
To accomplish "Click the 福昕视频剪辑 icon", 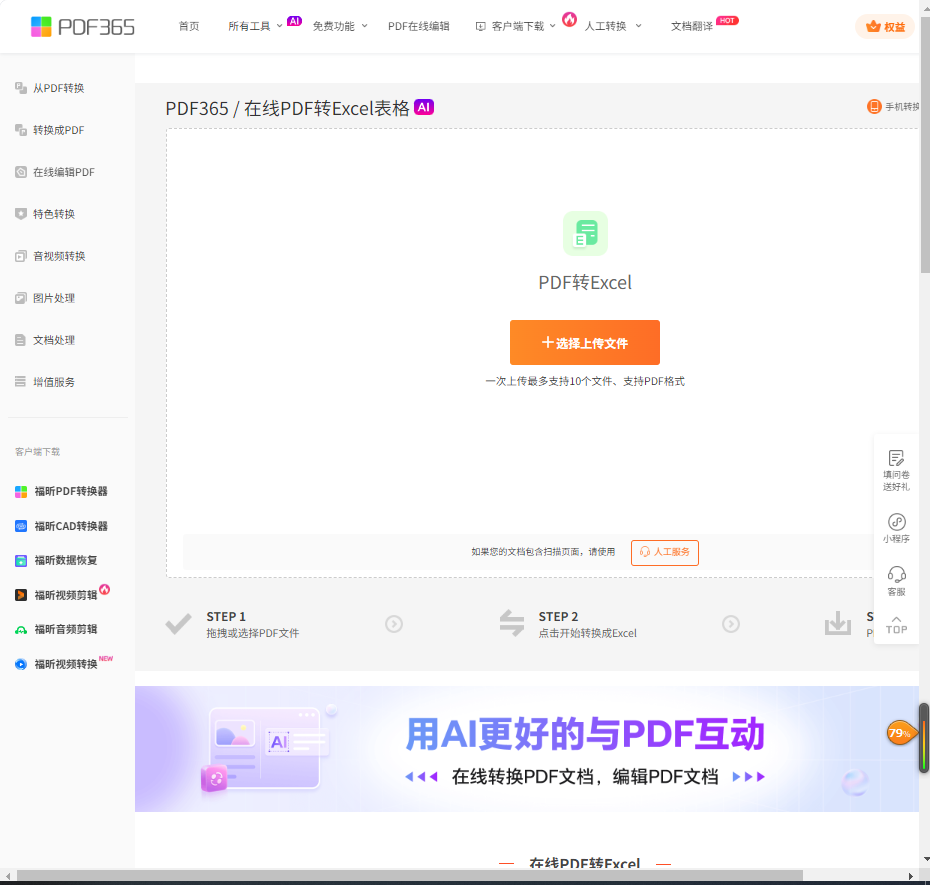I will coord(21,595).
